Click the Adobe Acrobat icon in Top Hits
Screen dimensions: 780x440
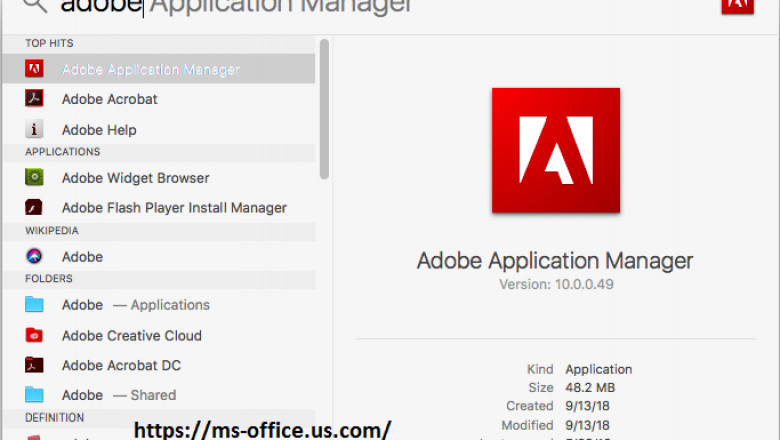coord(34,98)
